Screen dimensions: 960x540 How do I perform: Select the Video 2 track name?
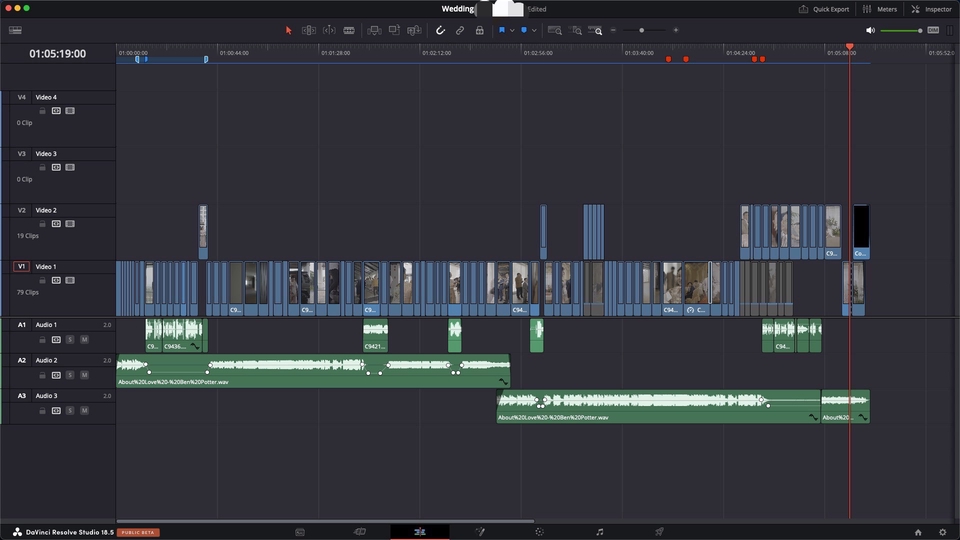coord(46,210)
